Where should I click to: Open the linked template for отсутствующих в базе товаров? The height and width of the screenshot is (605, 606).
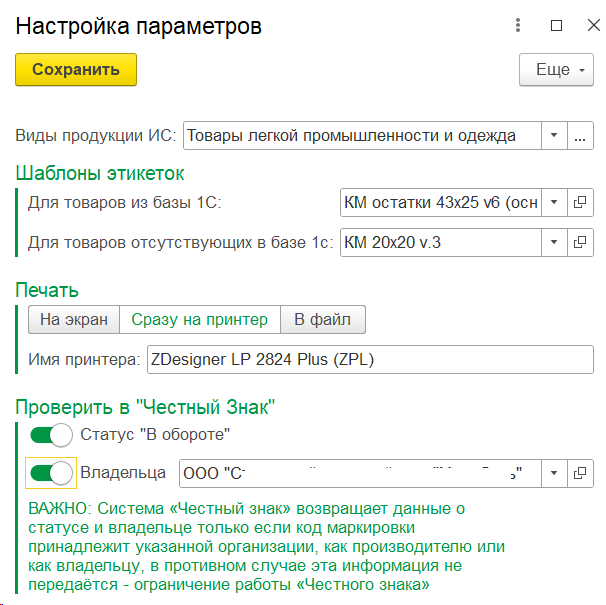point(581,241)
